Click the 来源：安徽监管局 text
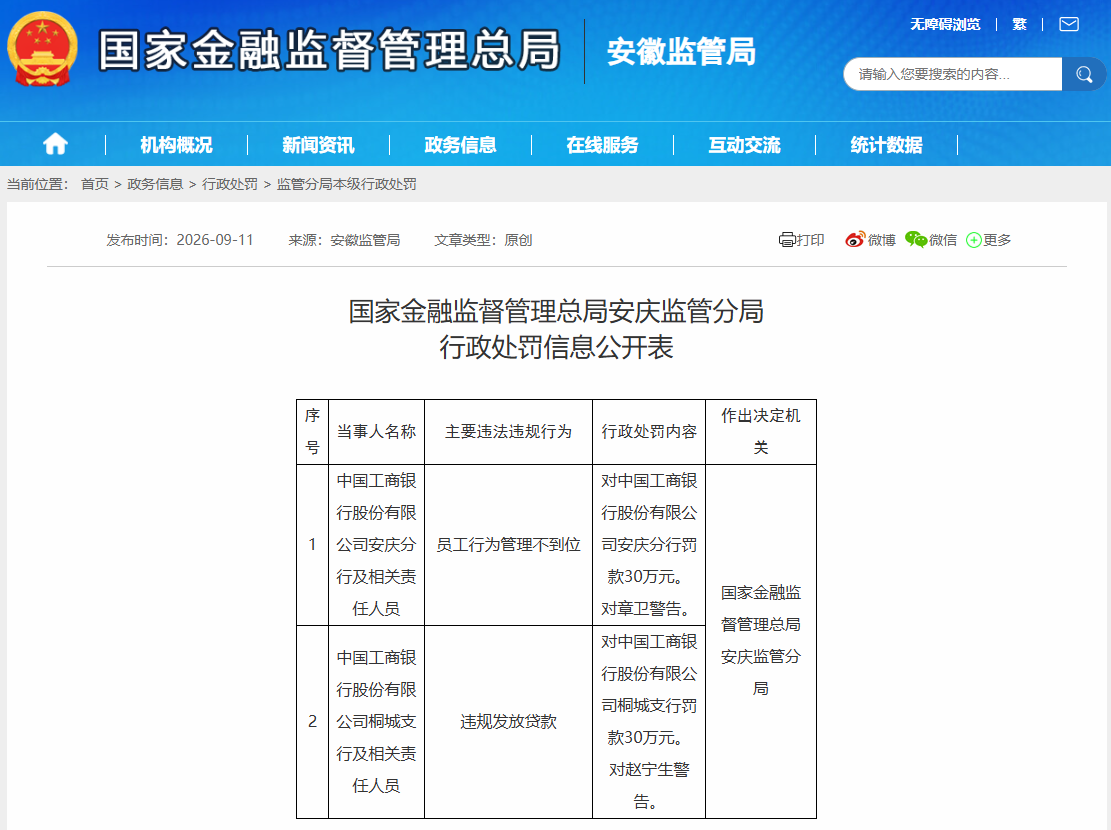This screenshot has height=830, width=1111. click(344, 240)
